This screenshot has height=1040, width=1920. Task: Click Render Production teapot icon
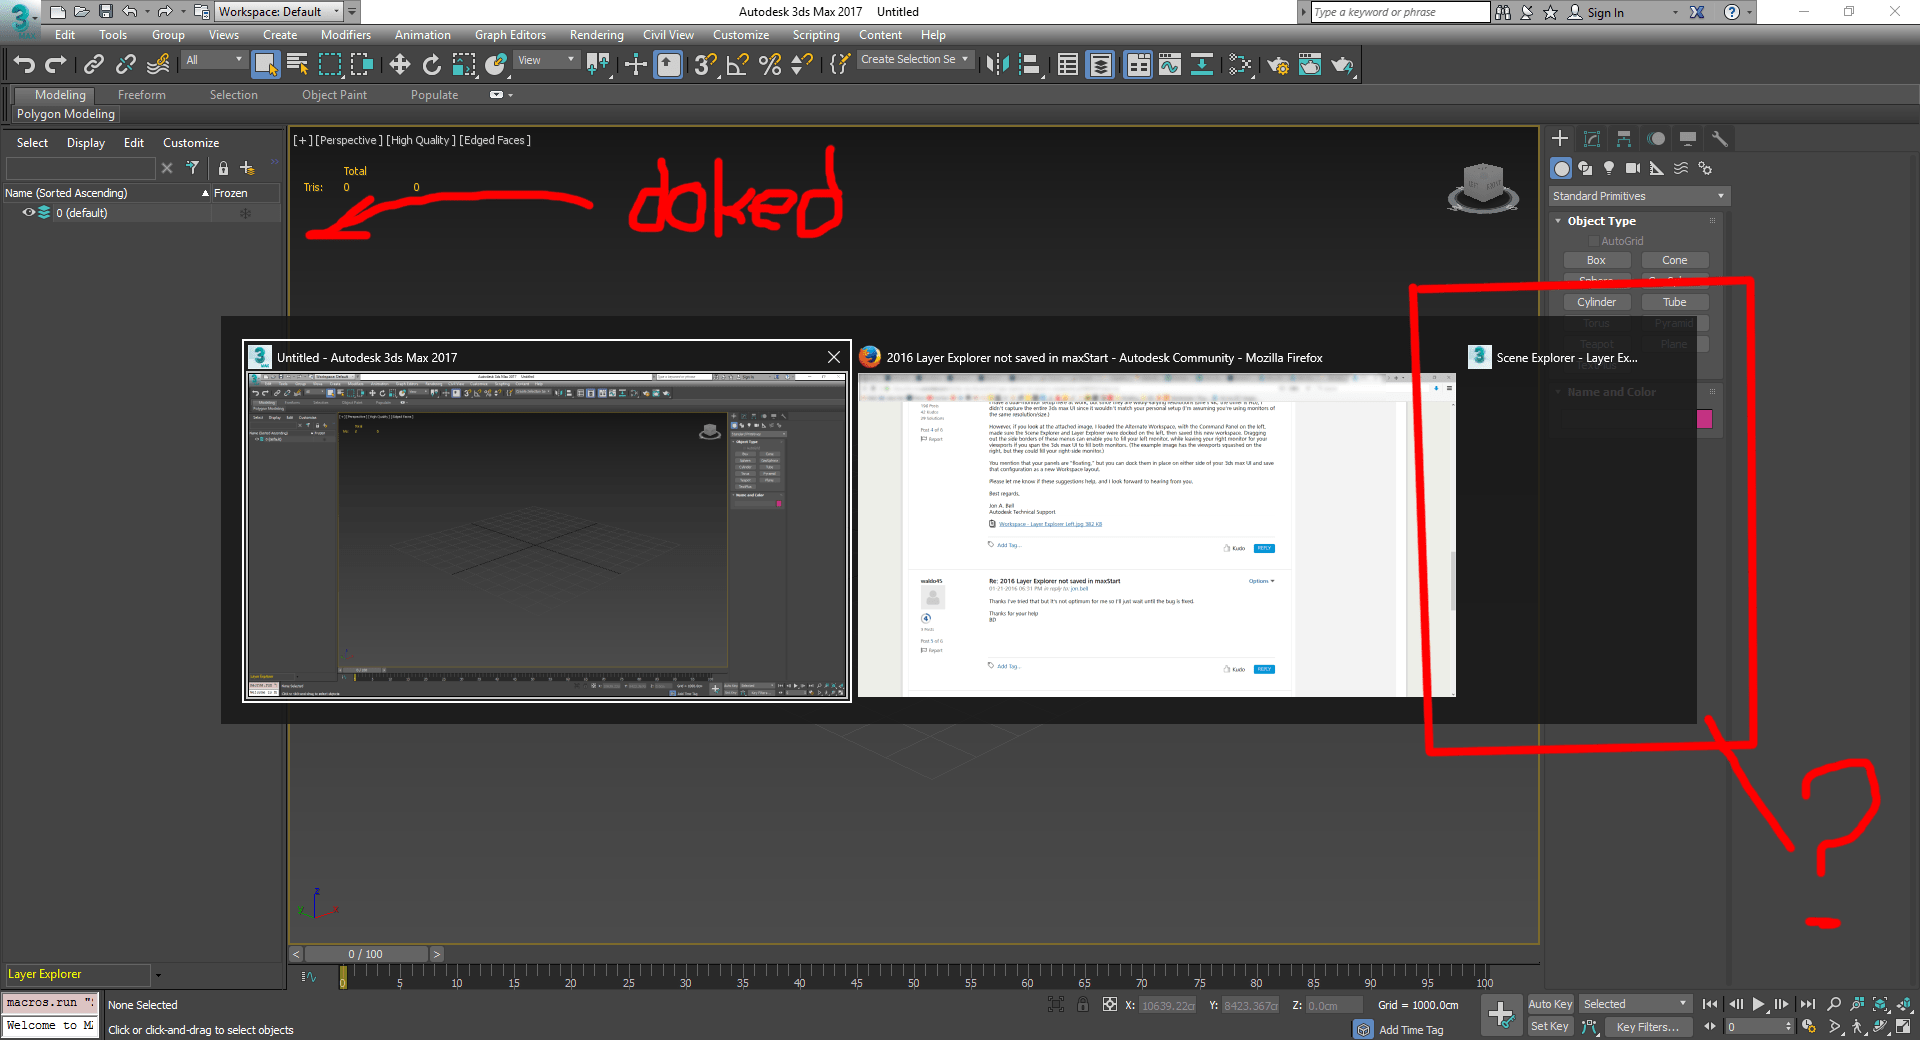point(1342,65)
